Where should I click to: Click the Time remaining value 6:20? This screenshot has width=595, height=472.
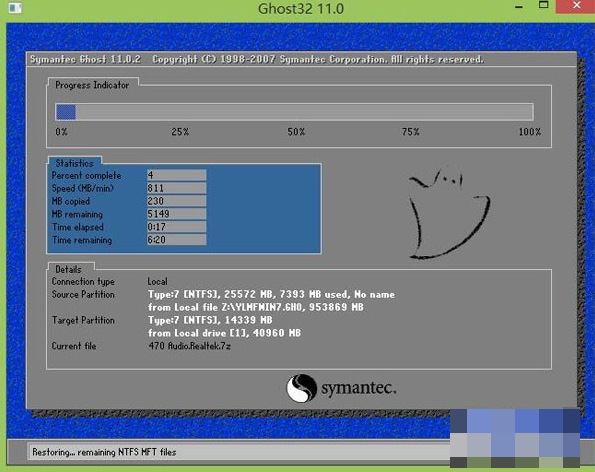point(176,239)
